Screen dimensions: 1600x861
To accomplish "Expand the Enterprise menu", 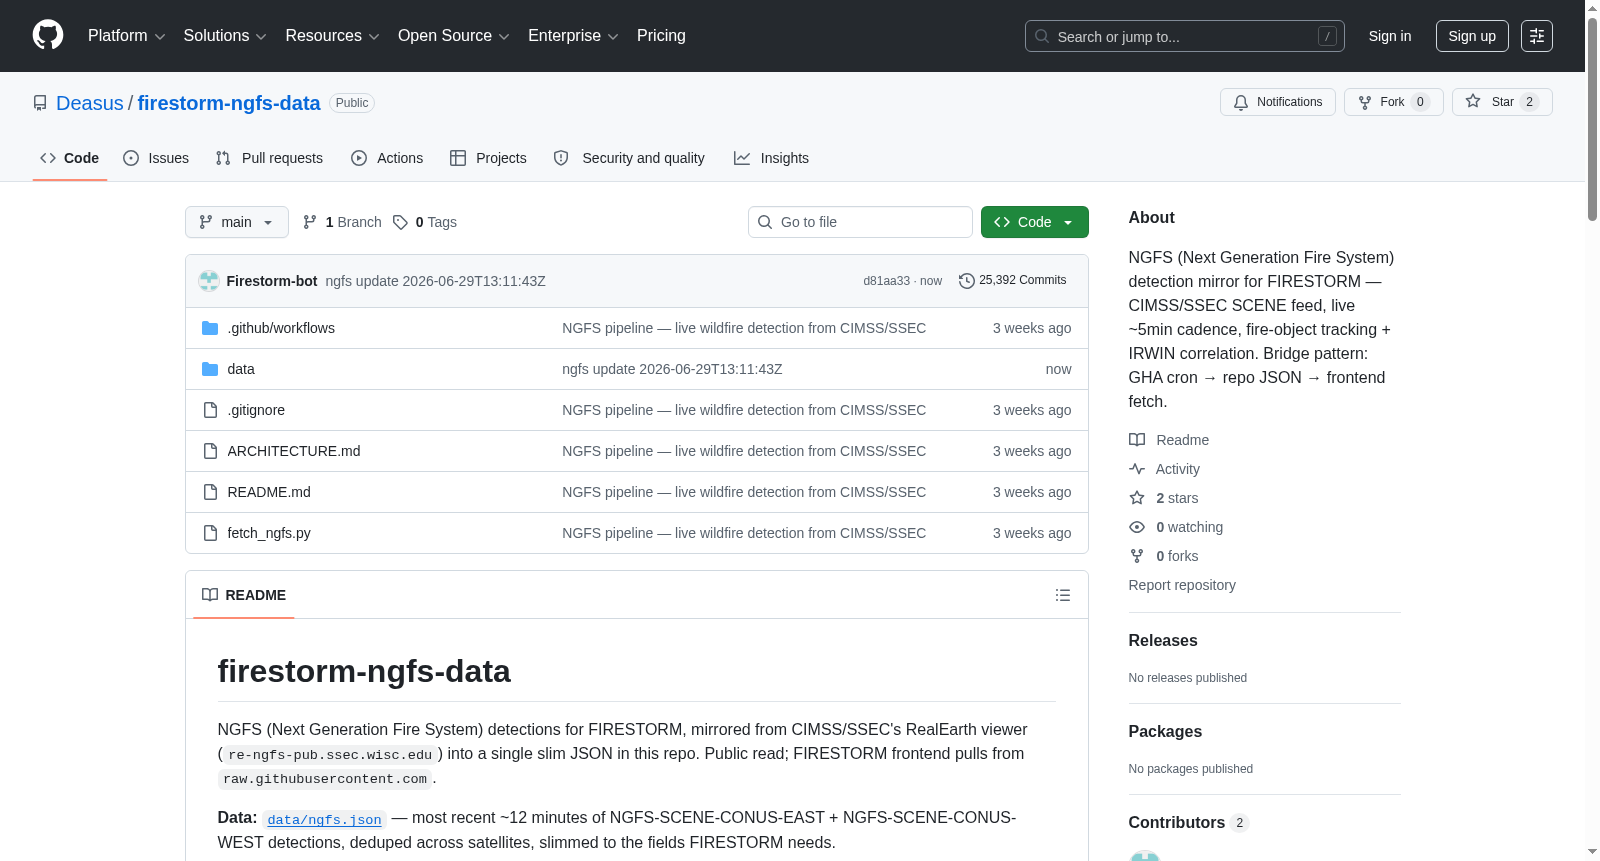I will point(573,36).
